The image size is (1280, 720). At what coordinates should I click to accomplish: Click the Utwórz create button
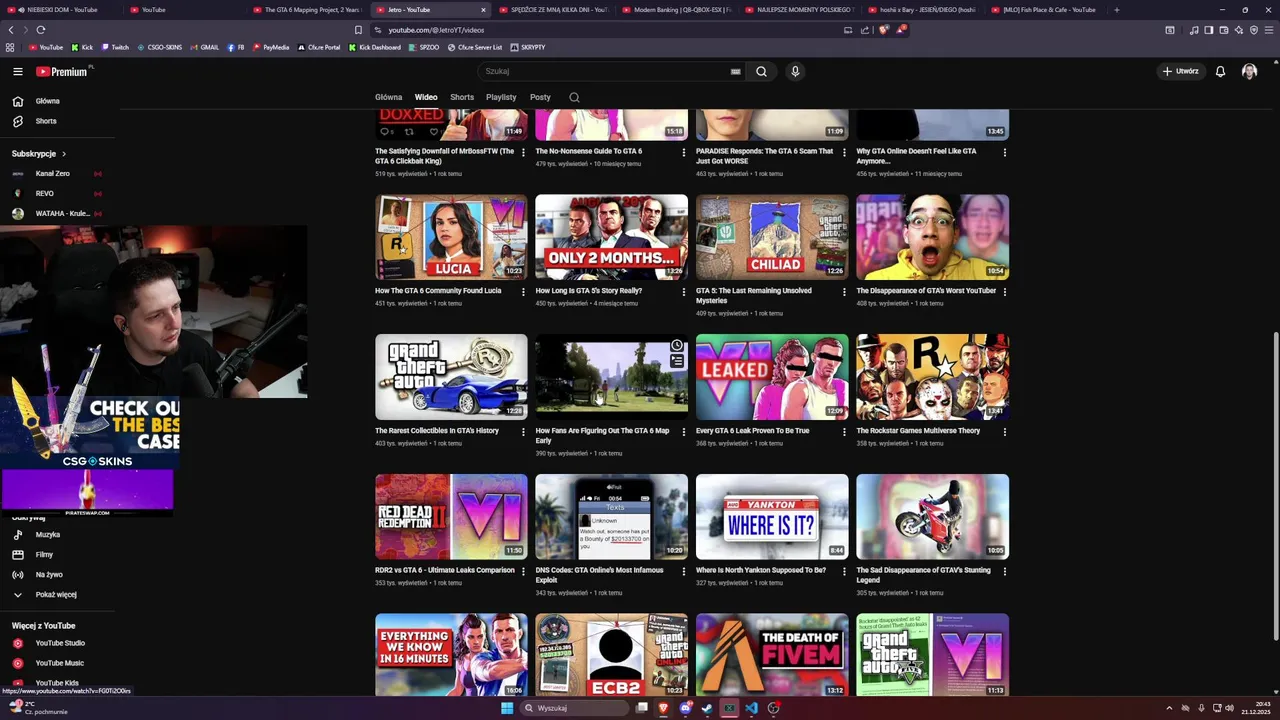click(1180, 71)
